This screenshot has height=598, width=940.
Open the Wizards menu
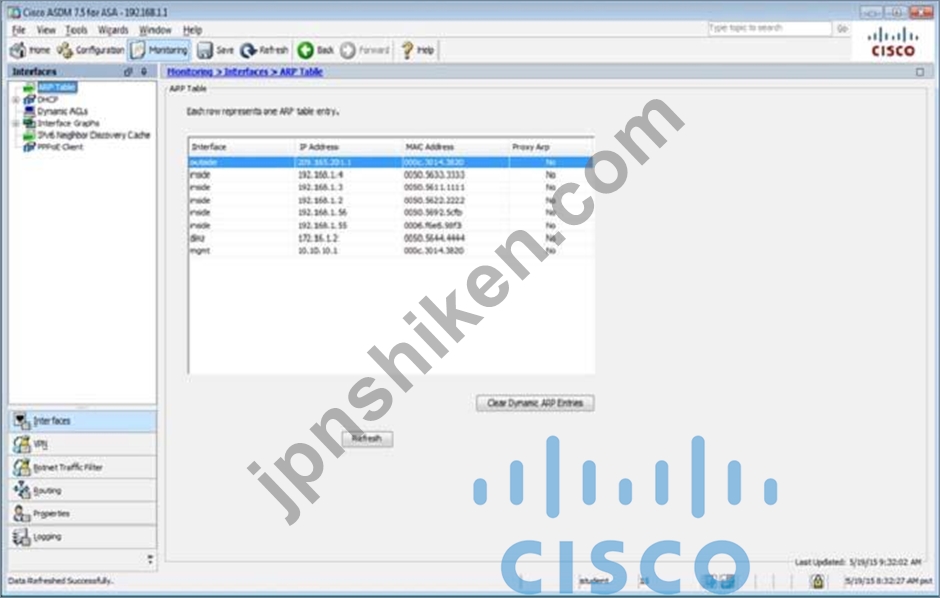coord(113,30)
